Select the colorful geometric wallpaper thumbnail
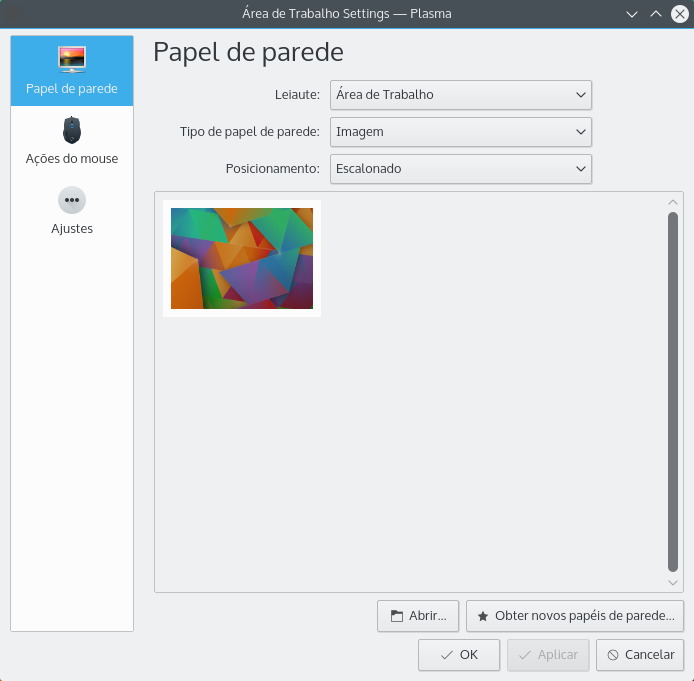Image resolution: width=694 pixels, height=681 pixels. tap(242, 258)
